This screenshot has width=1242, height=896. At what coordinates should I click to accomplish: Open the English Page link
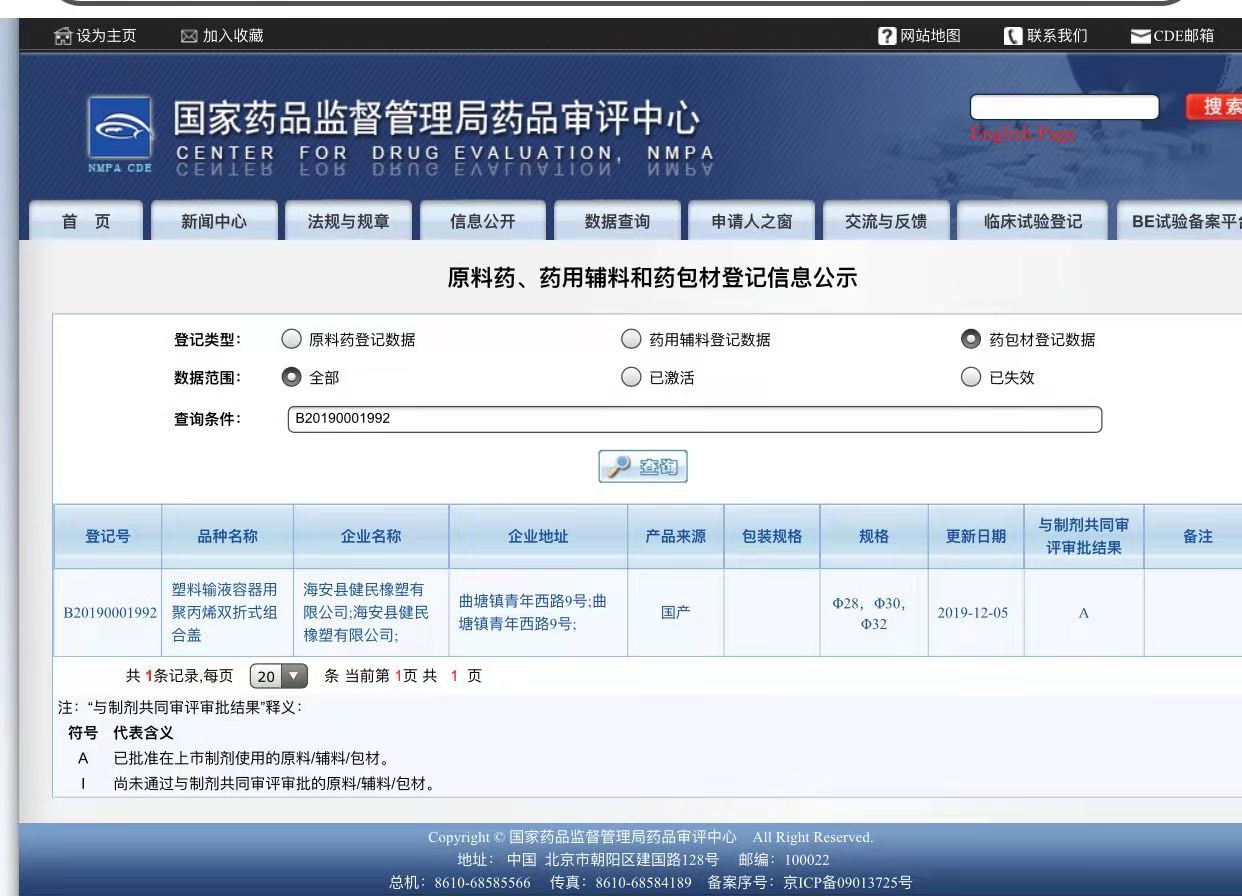click(1022, 134)
